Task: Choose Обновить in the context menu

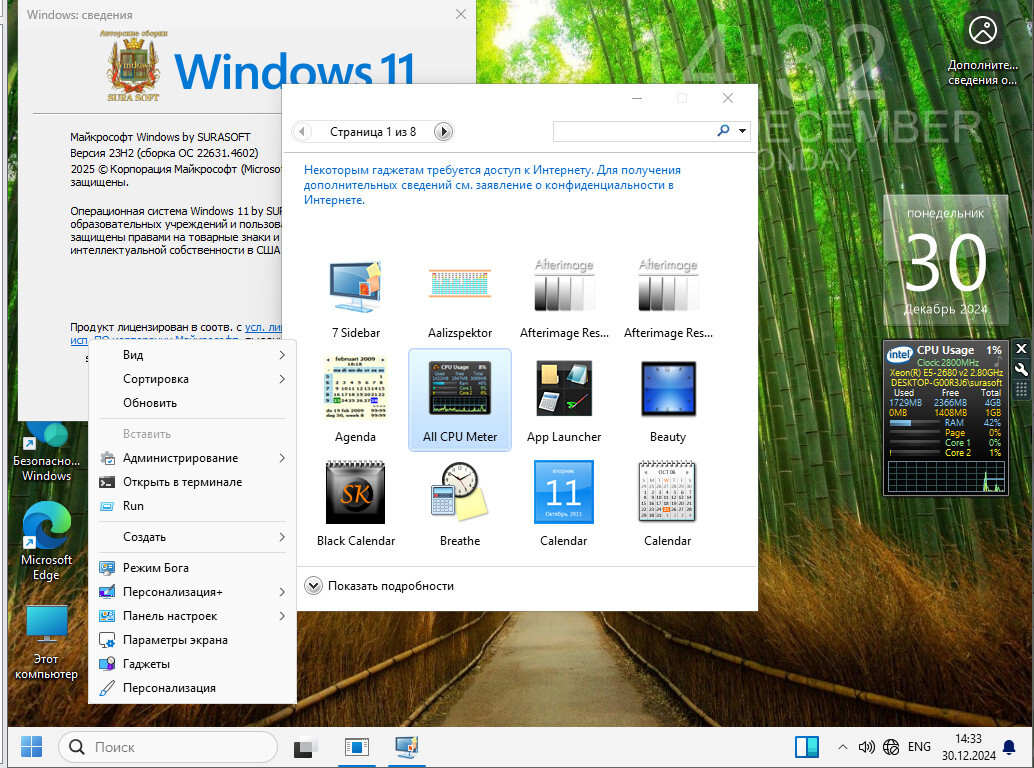Action: point(193,403)
